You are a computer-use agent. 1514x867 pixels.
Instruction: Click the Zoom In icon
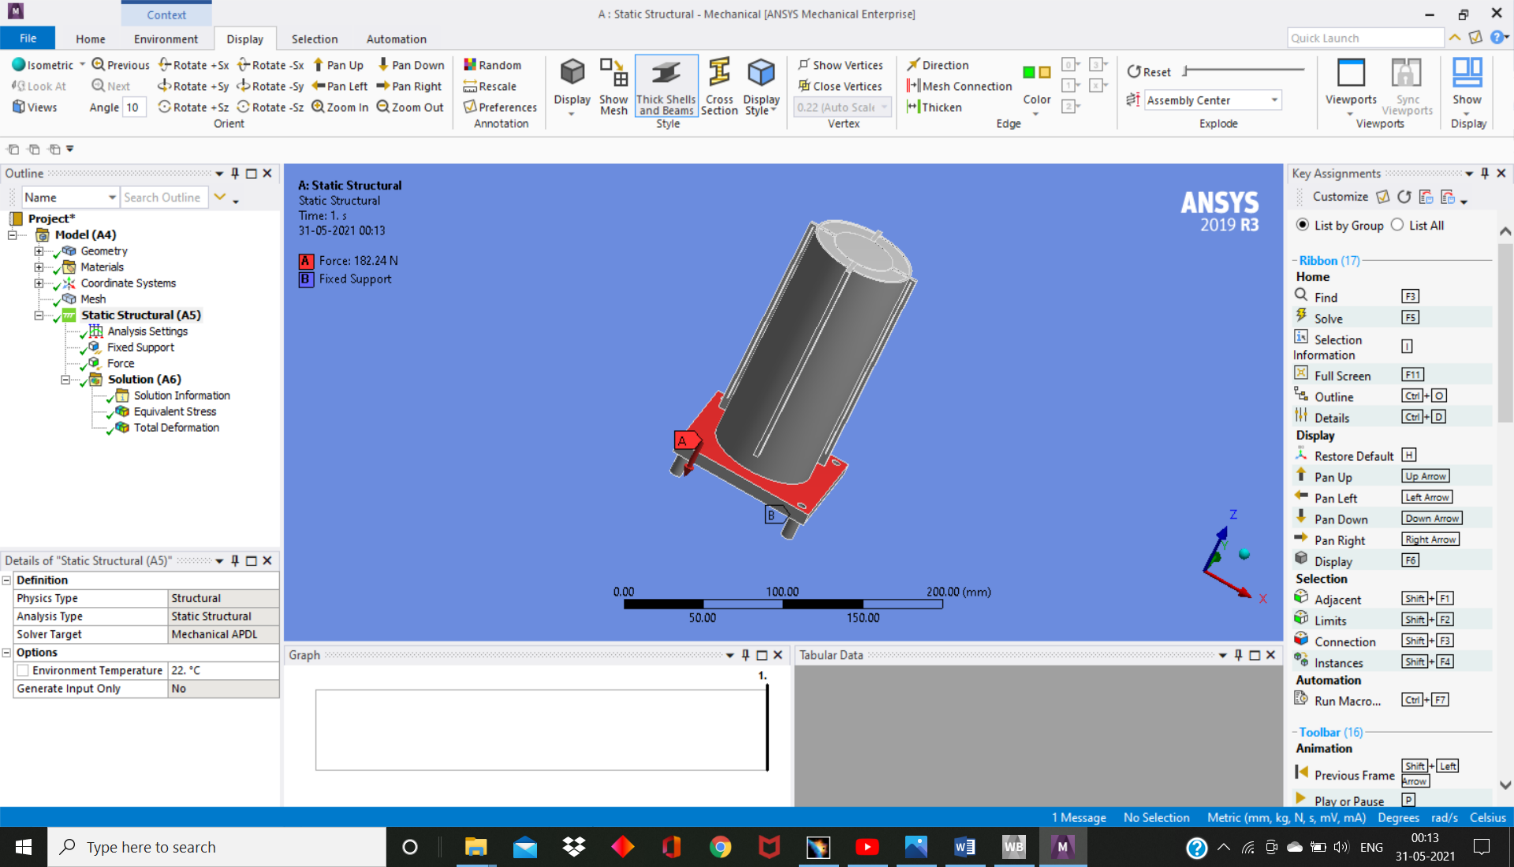click(x=318, y=107)
